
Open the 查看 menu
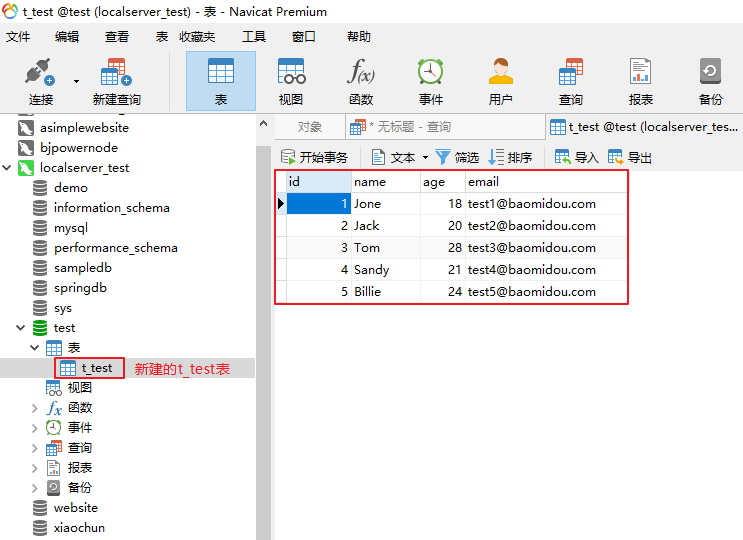[x=117, y=36]
